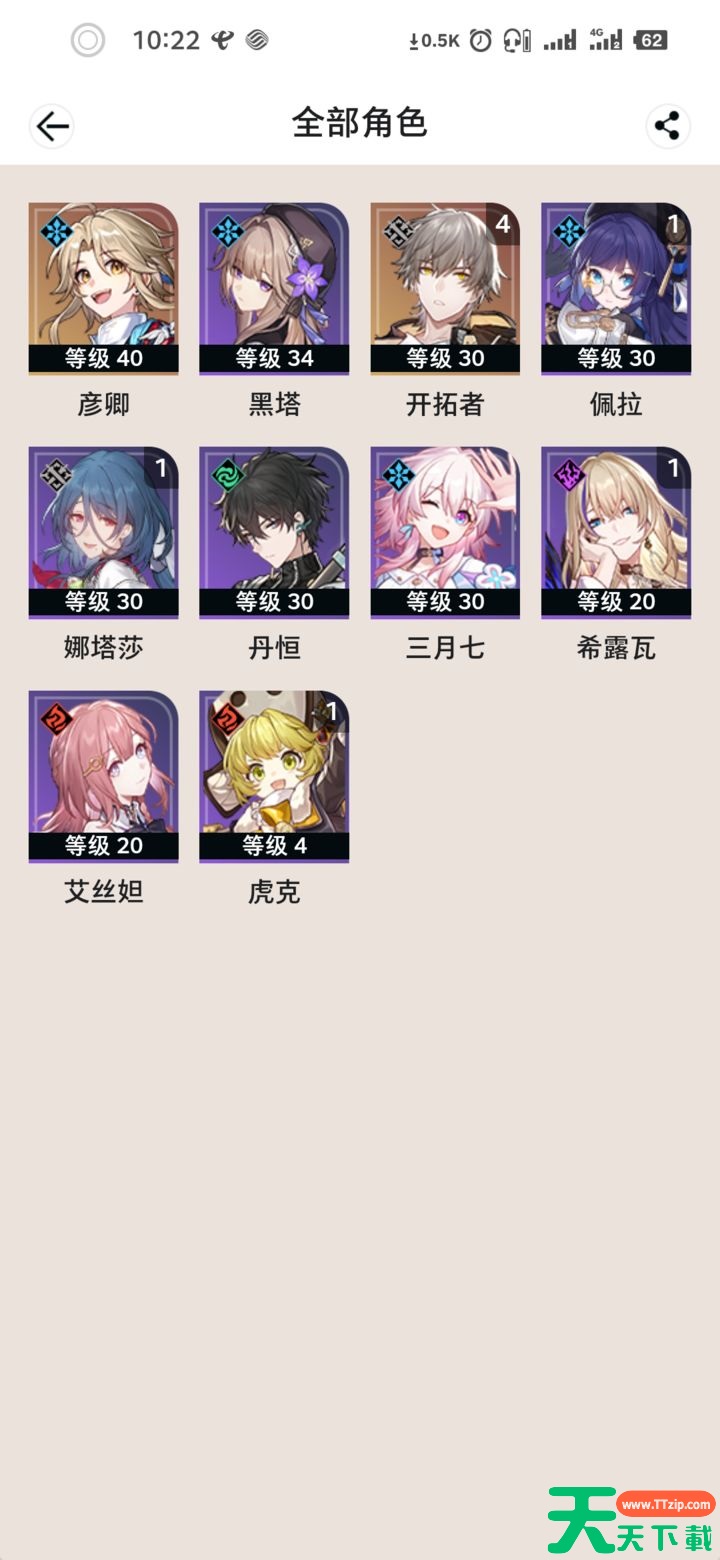
Task: Click the ice element icon on 佩拉
Action: point(570,232)
